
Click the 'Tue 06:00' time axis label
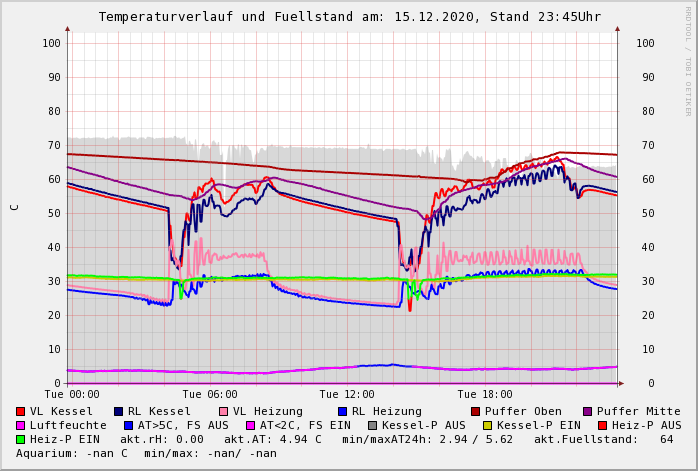tap(210, 394)
